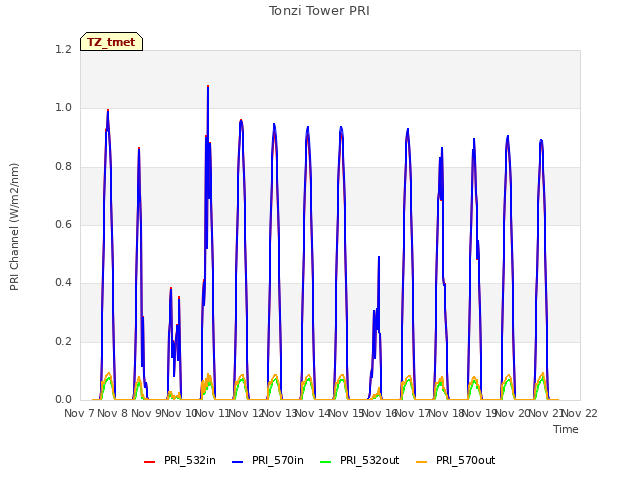Click the 0.8 y-axis tick label
This screenshot has height=480, width=640.
pyautogui.click(x=63, y=166)
